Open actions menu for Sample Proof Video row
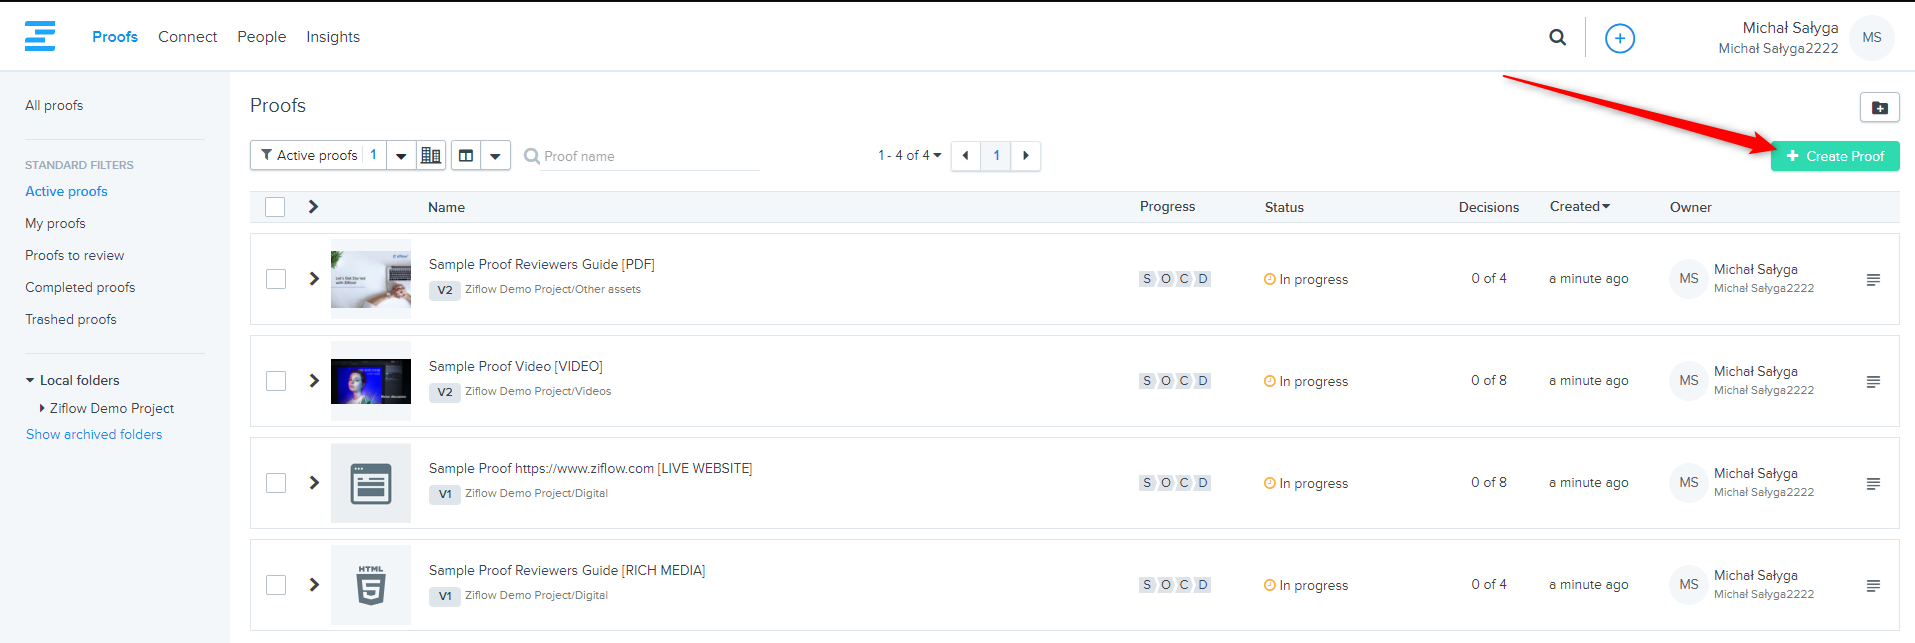 pyautogui.click(x=1873, y=382)
